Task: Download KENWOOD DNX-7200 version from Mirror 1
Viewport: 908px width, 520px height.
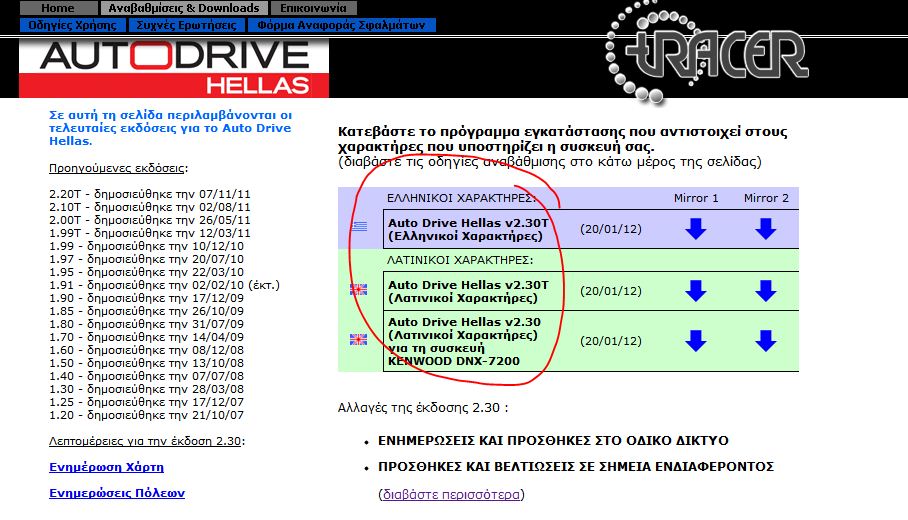Action: coord(695,341)
